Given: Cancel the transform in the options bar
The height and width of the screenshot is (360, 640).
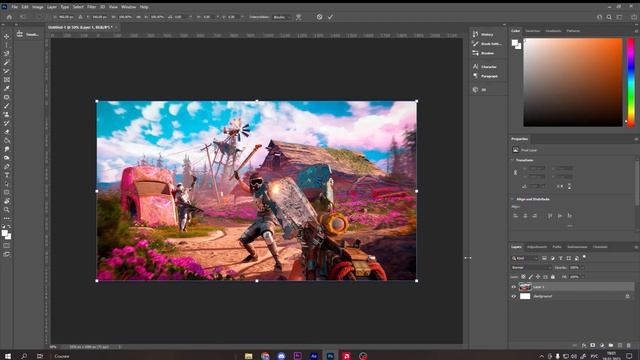Looking at the screenshot, I should coord(319,17).
